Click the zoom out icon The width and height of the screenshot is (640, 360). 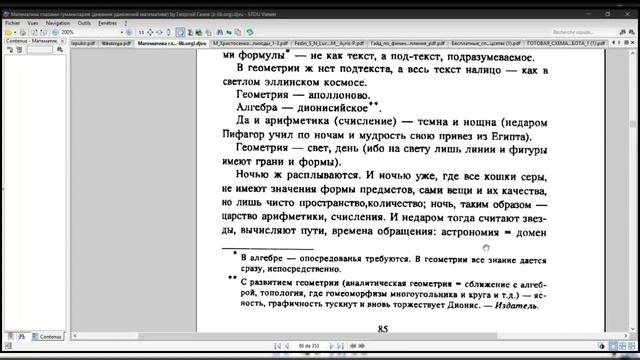coord(56,32)
